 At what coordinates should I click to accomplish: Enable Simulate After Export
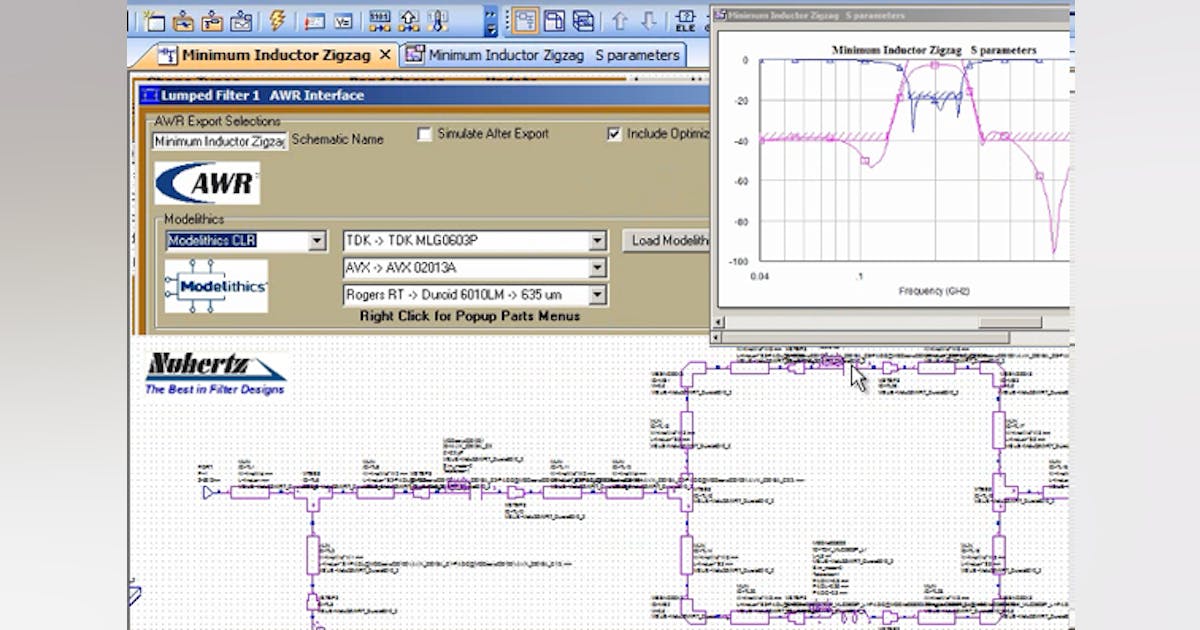click(424, 133)
